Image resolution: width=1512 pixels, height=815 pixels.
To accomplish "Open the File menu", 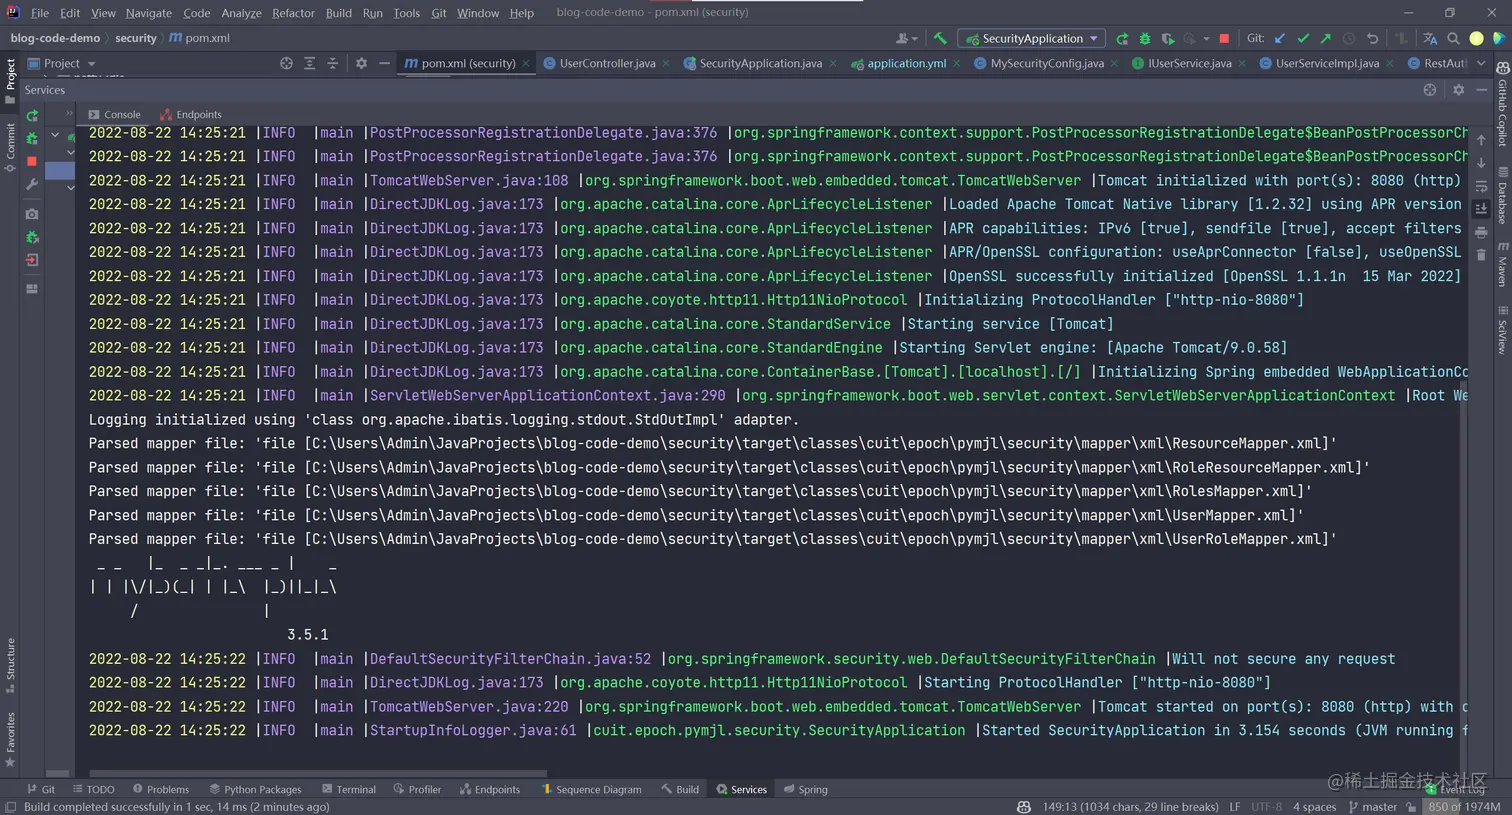I will click(x=40, y=13).
